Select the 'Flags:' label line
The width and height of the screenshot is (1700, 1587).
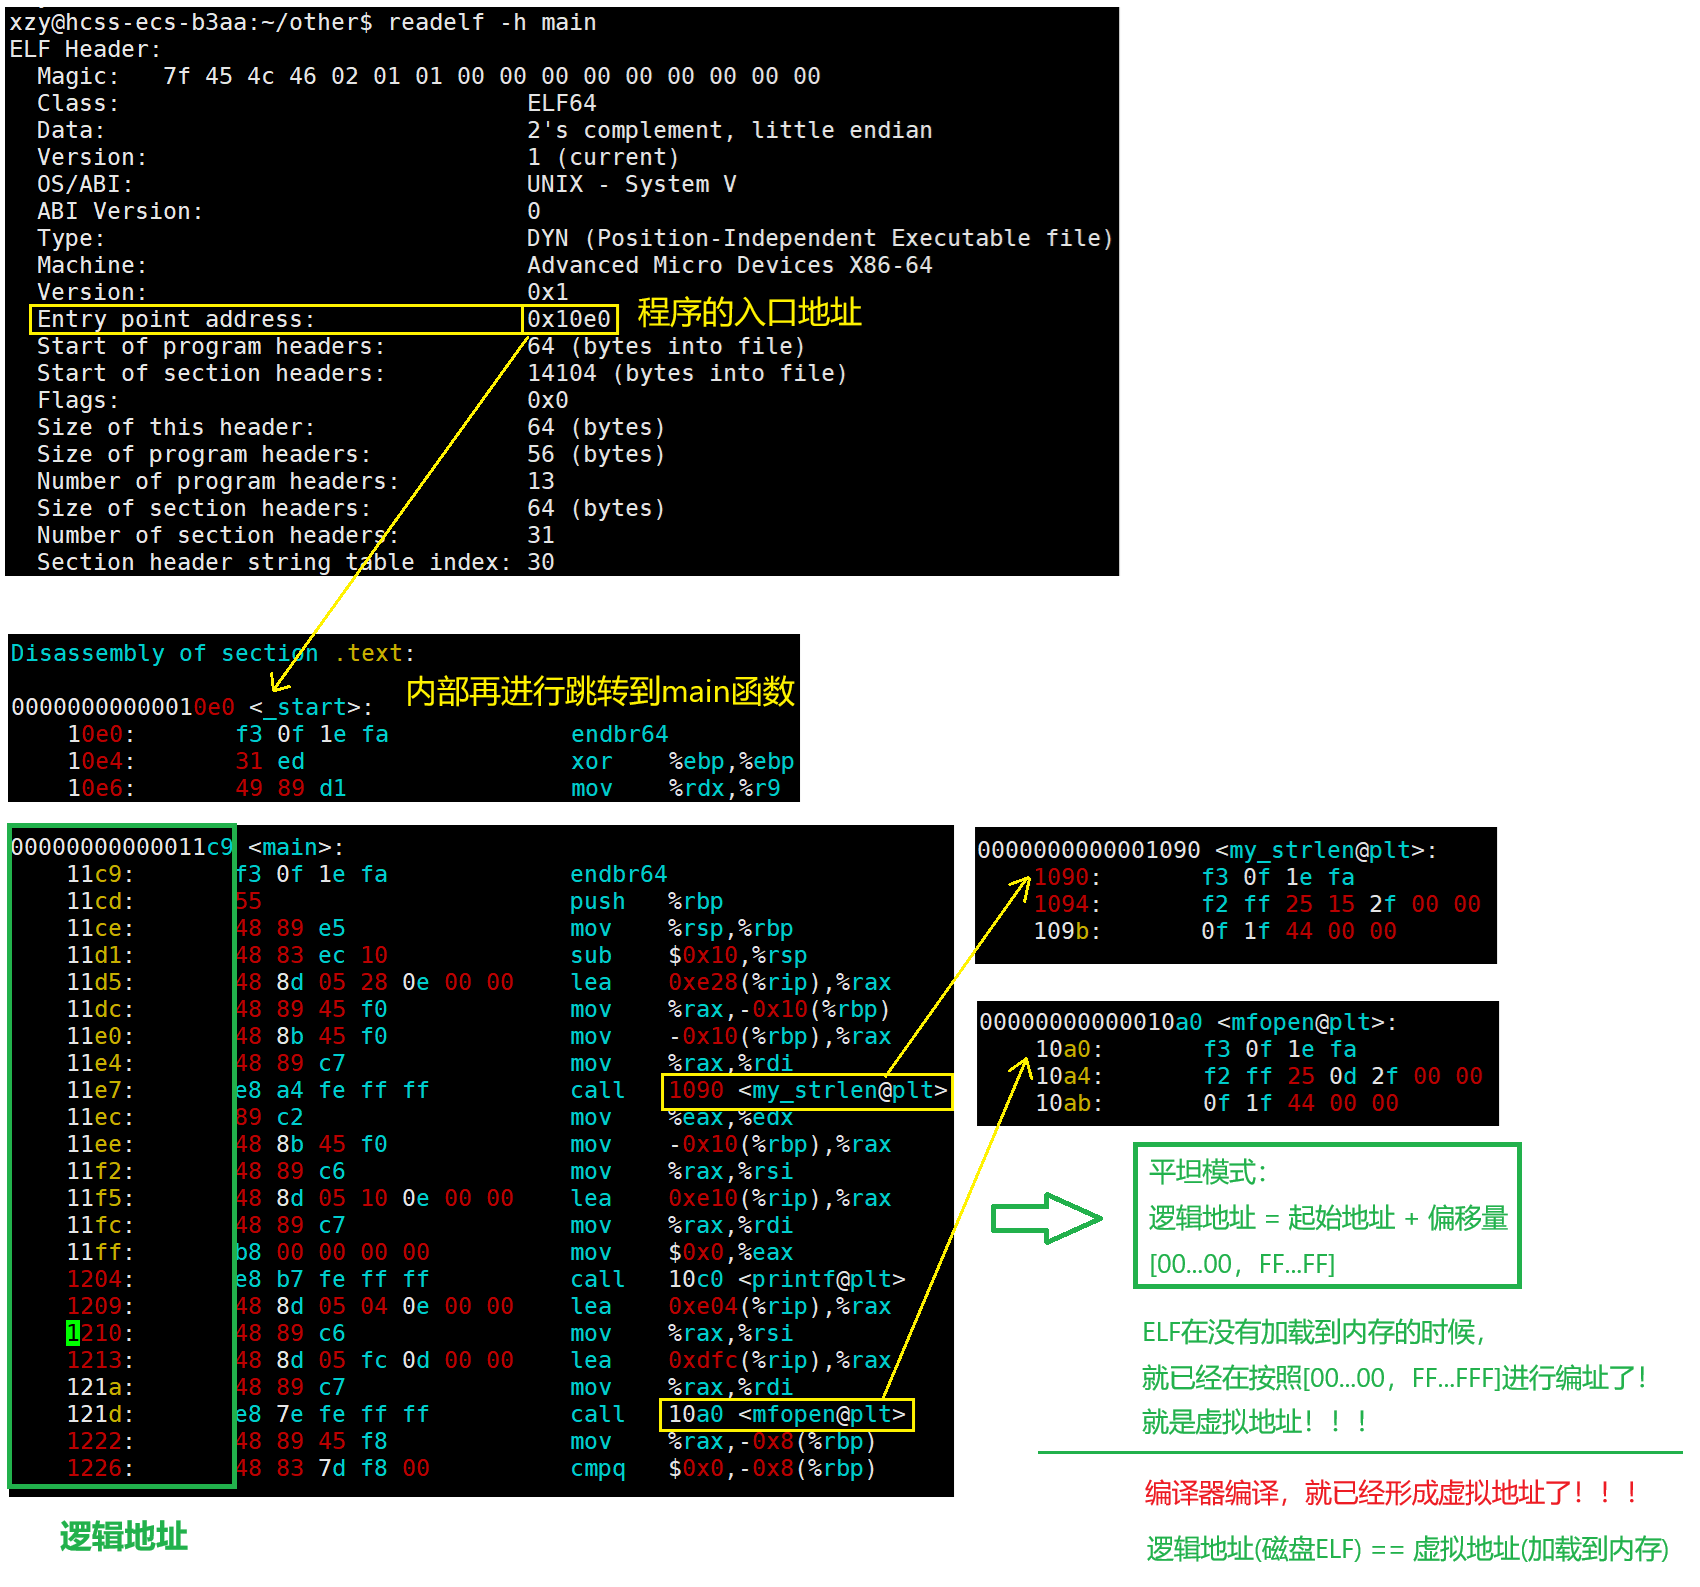click(x=78, y=400)
